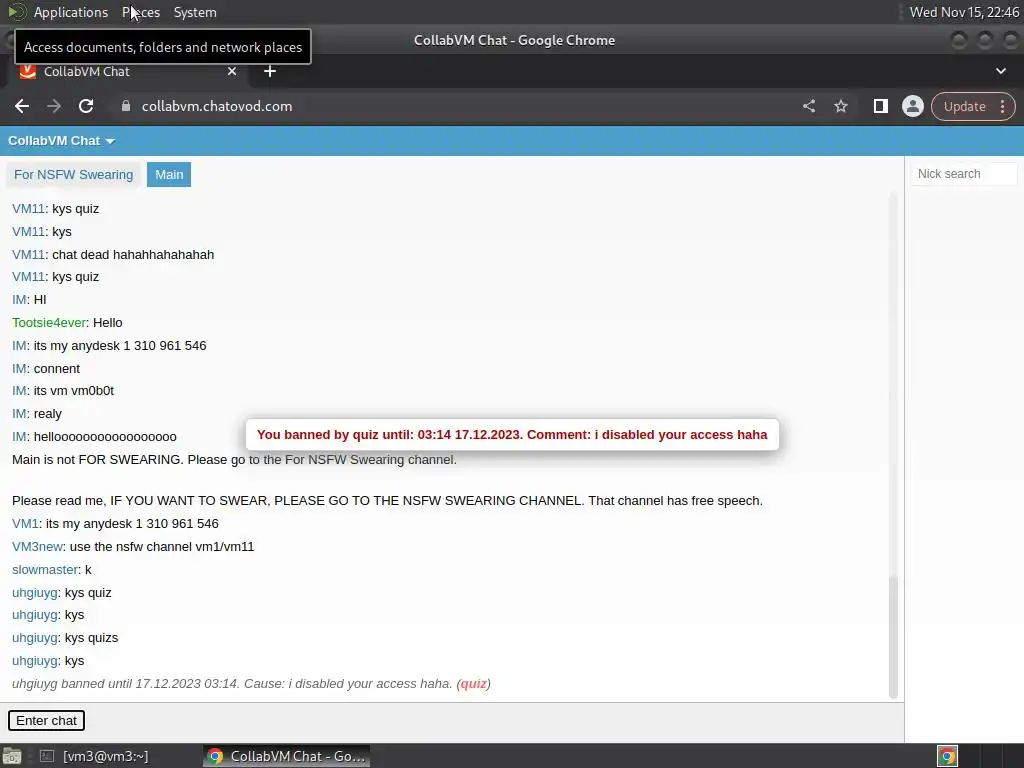Open Chrome's three-dot menu

1002,106
